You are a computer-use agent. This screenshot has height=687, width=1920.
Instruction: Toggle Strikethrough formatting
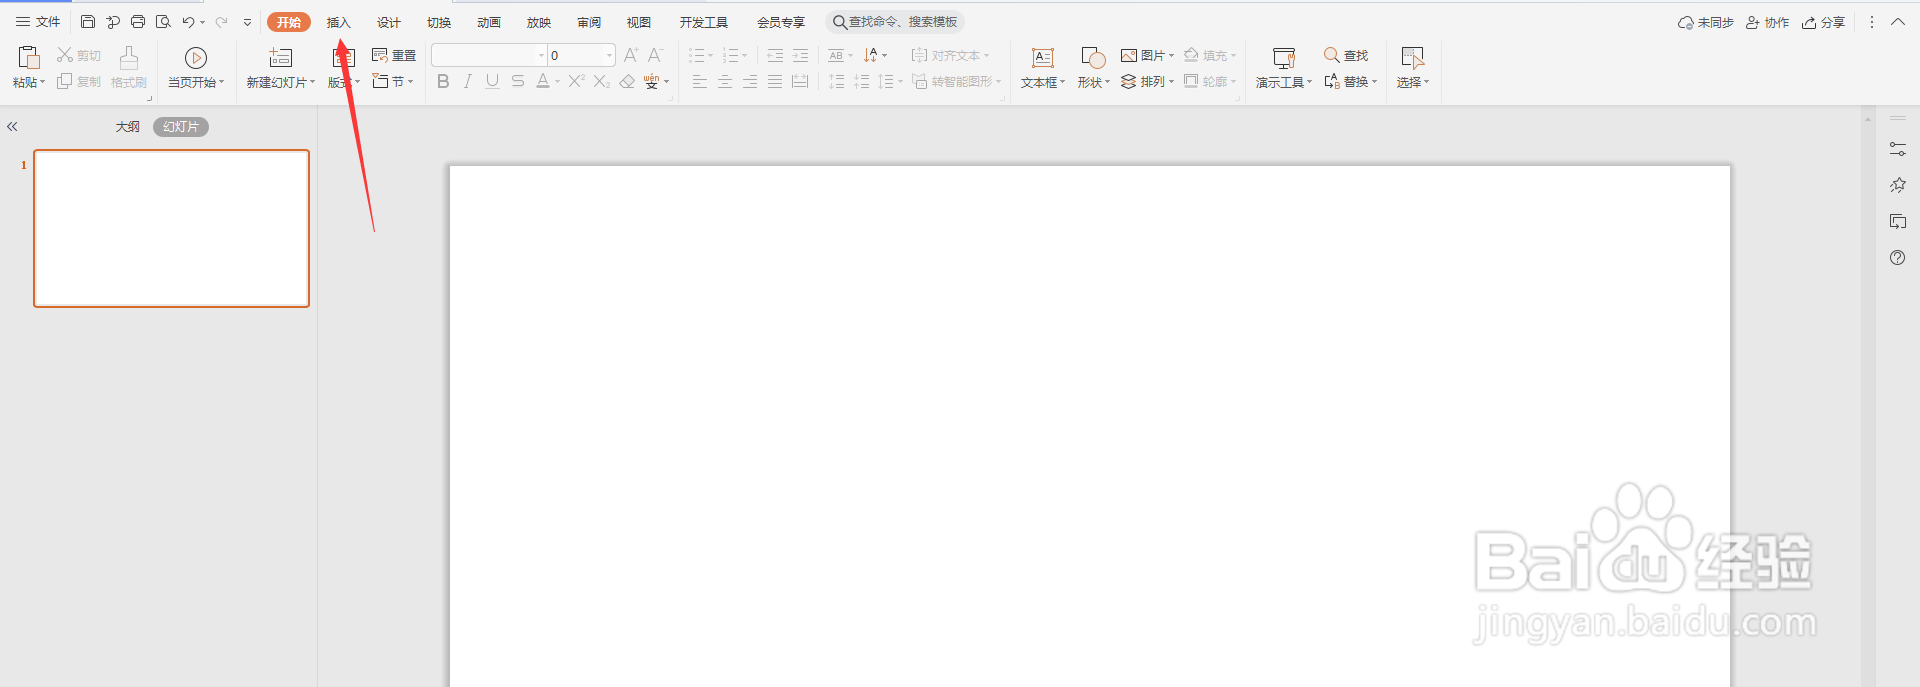click(517, 81)
